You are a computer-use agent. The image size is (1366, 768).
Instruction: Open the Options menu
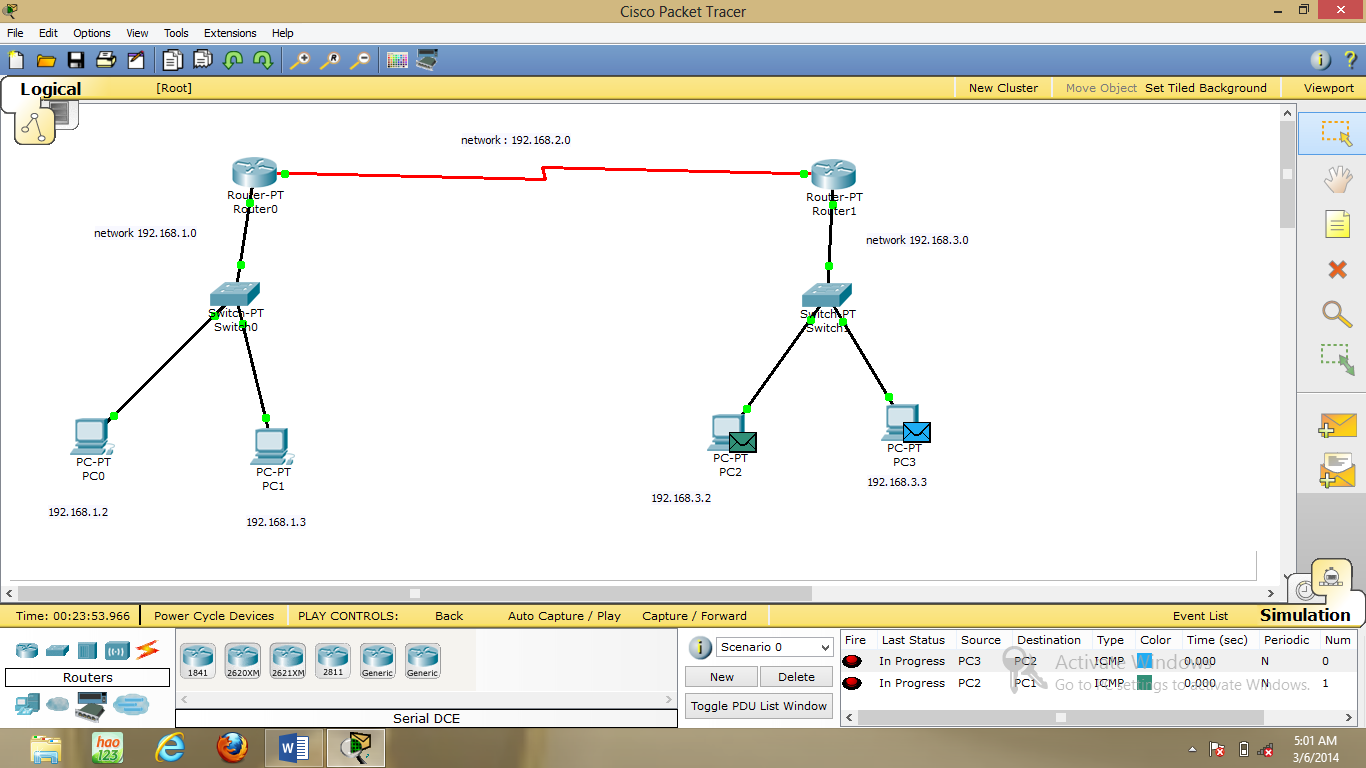pos(92,33)
